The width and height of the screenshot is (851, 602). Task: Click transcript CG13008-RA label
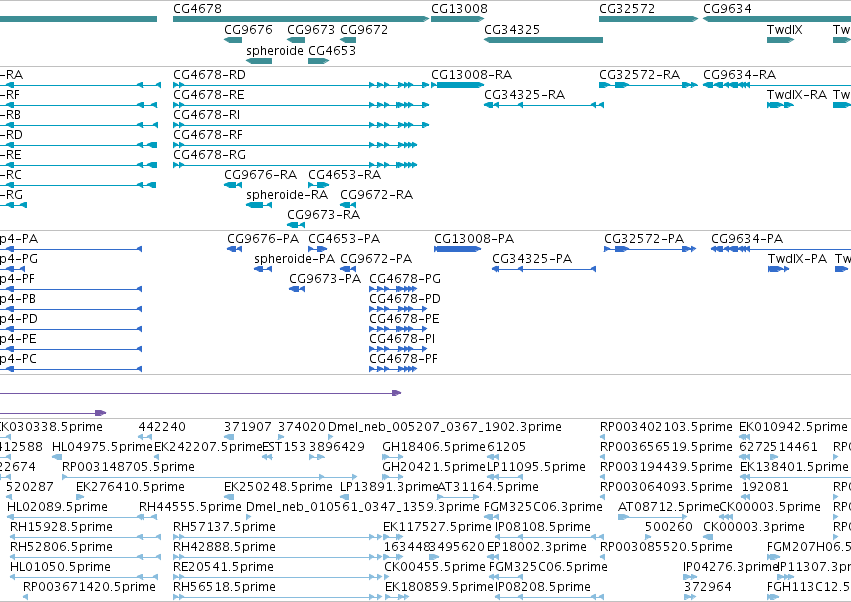[x=471, y=74]
